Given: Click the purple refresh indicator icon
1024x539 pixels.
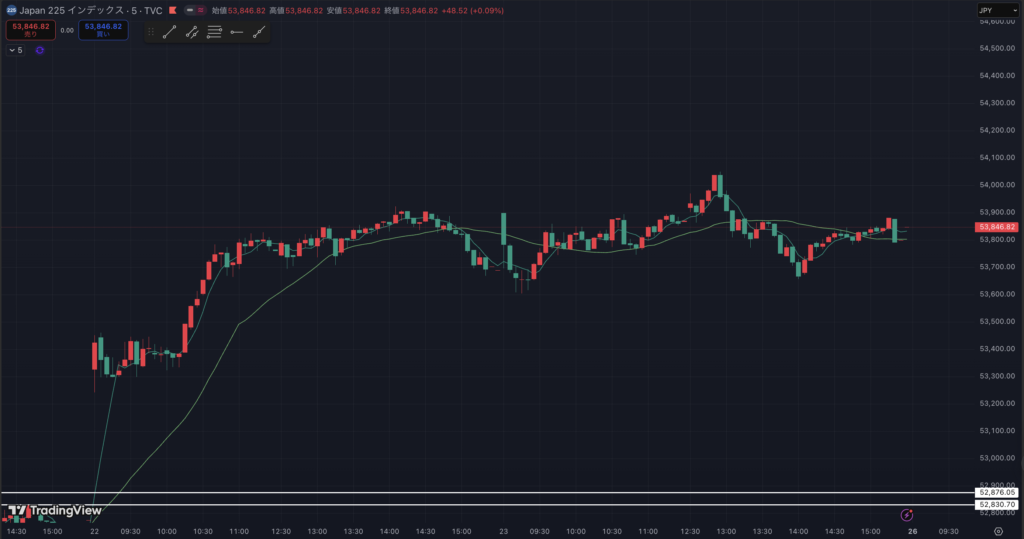Looking at the screenshot, I should [x=40, y=50].
